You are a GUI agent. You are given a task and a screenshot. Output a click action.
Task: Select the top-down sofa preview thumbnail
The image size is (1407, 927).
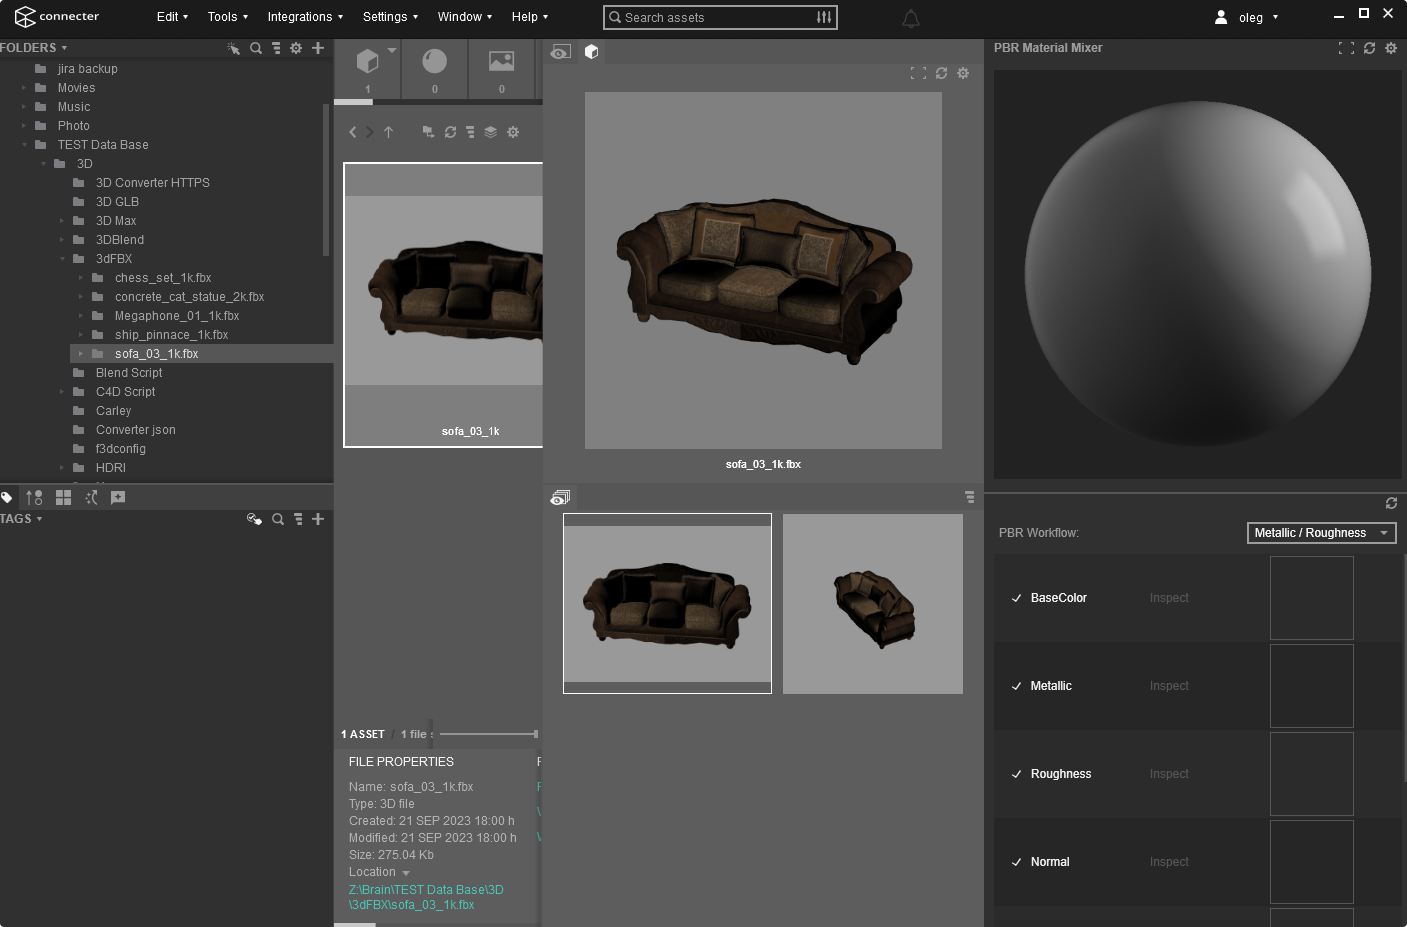[x=872, y=603]
